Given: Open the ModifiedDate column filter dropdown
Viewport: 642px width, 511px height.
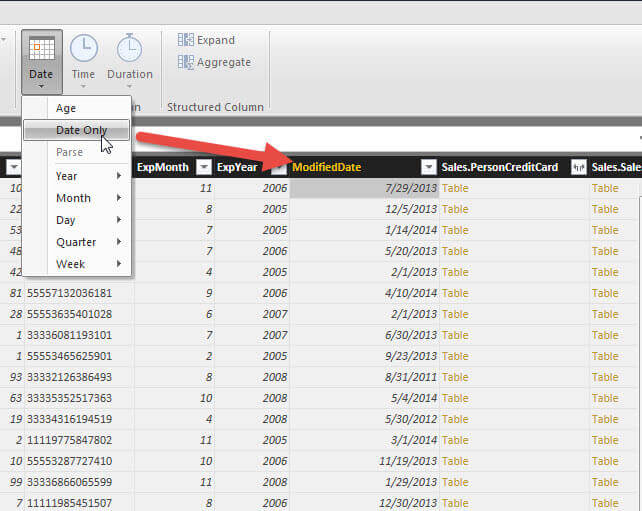Looking at the screenshot, I should point(428,167).
